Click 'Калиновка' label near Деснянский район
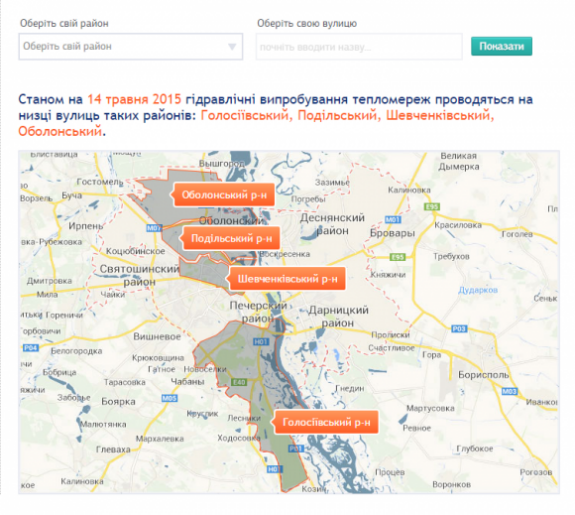575x515 pixels. point(409,190)
